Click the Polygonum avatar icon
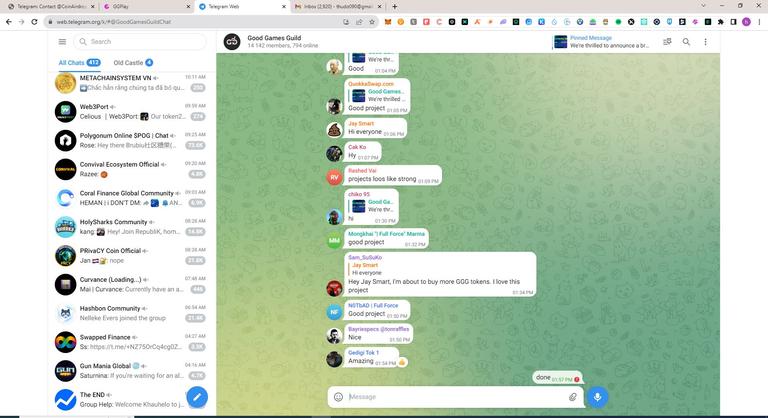Screen dimensions: 768x418 click(x=65, y=141)
